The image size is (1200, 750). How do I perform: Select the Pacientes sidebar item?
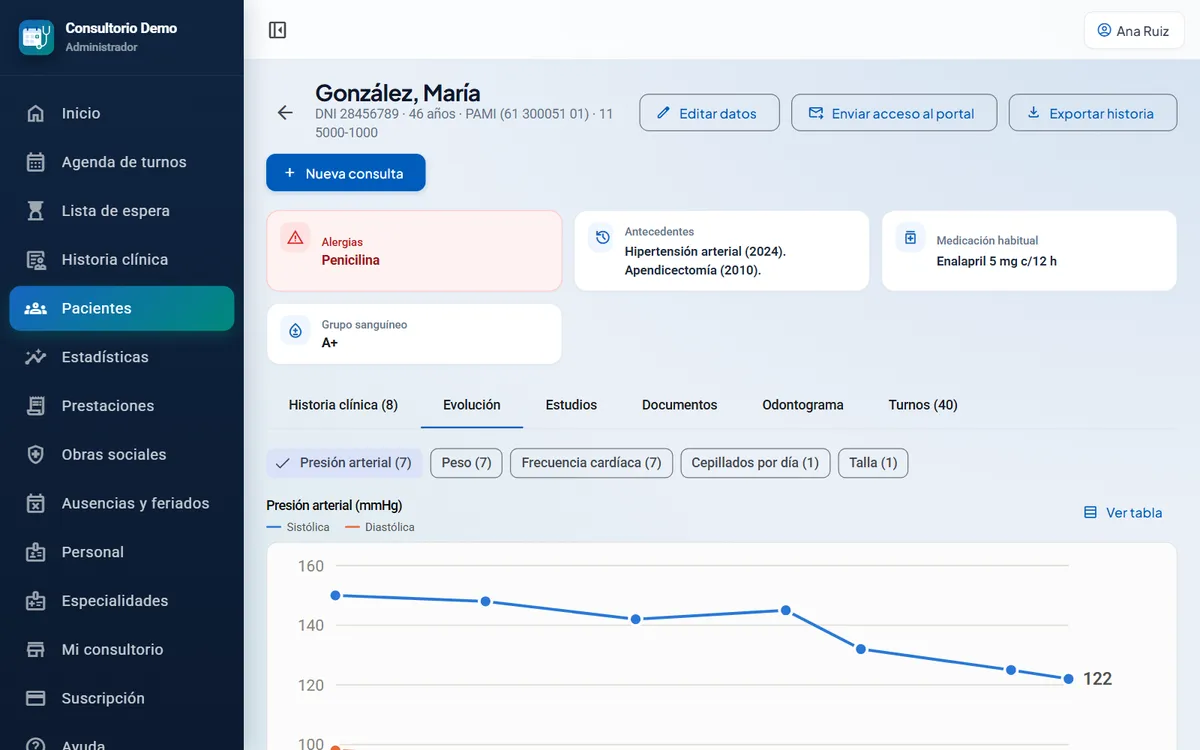122,308
